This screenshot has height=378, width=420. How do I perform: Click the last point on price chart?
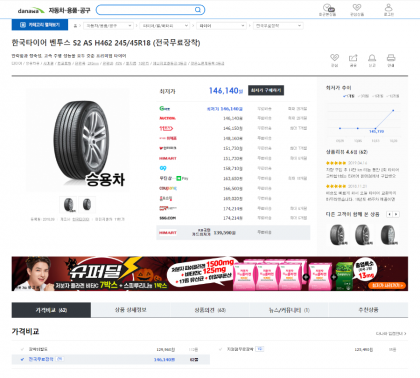pos(393,110)
